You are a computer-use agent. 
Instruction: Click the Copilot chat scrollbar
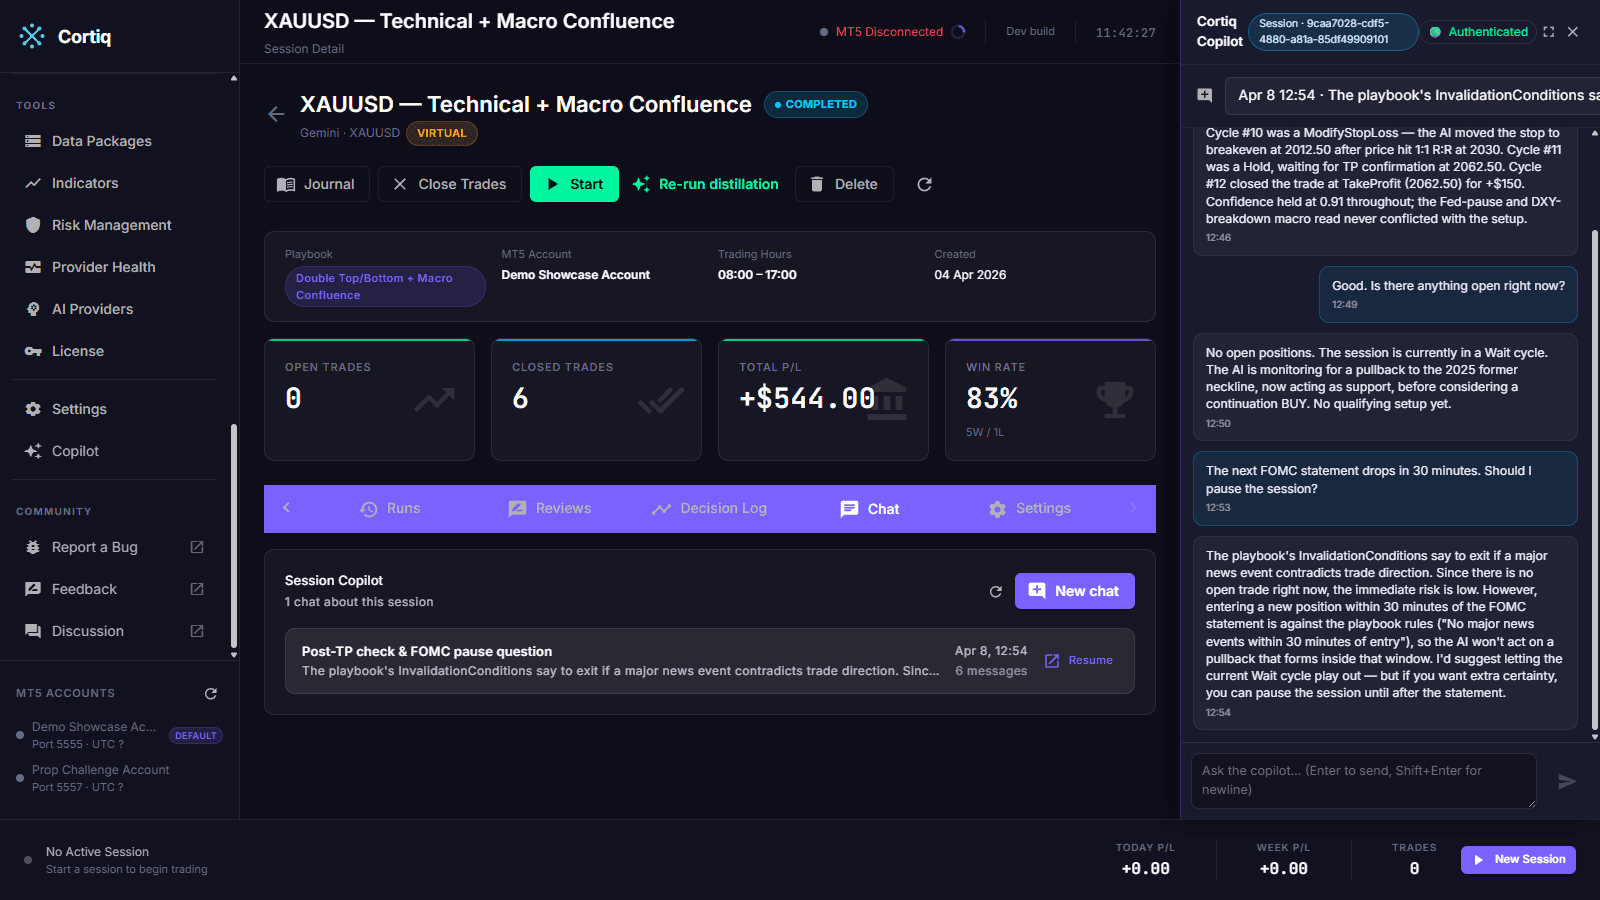pyautogui.click(x=1594, y=480)
